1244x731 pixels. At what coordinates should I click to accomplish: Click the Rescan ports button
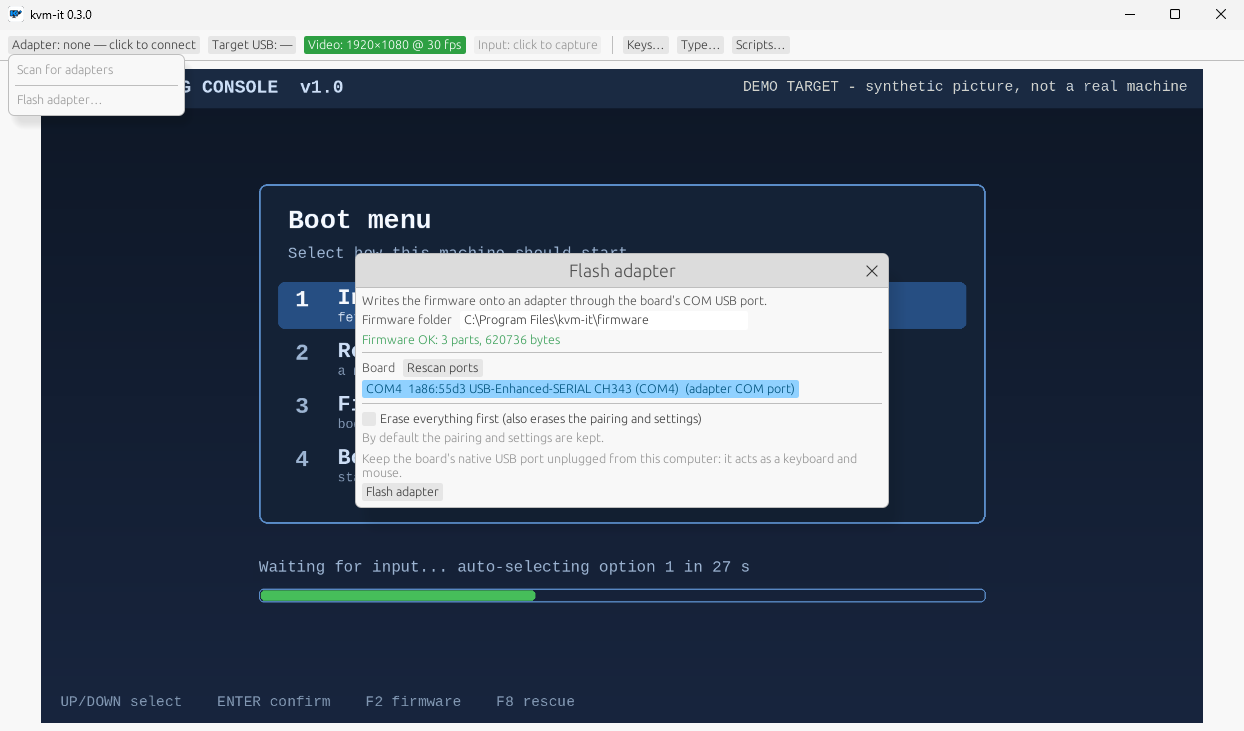click(443, 368)
